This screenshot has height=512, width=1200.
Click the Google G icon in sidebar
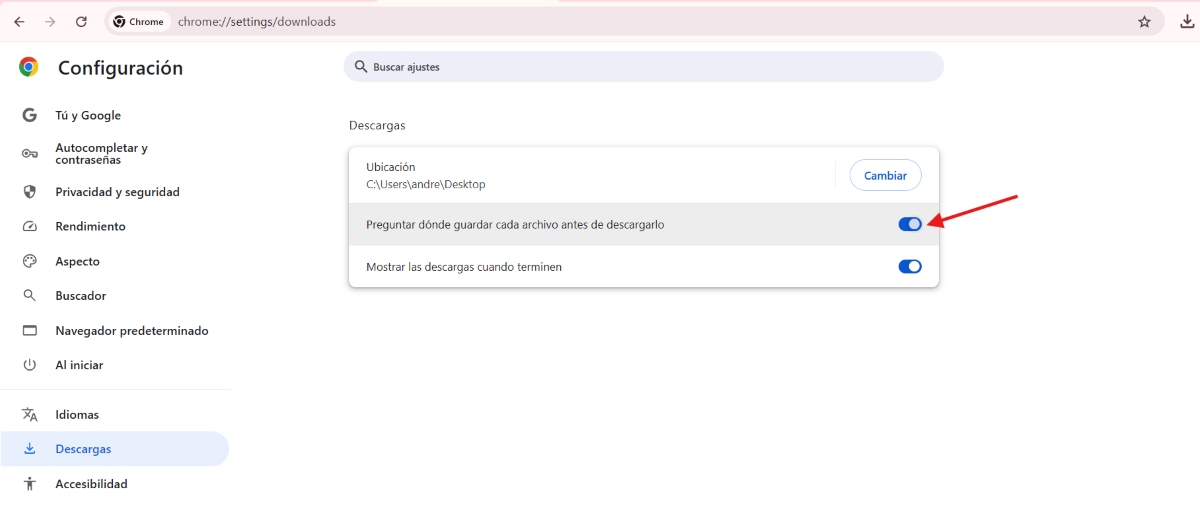click(30, 115)
